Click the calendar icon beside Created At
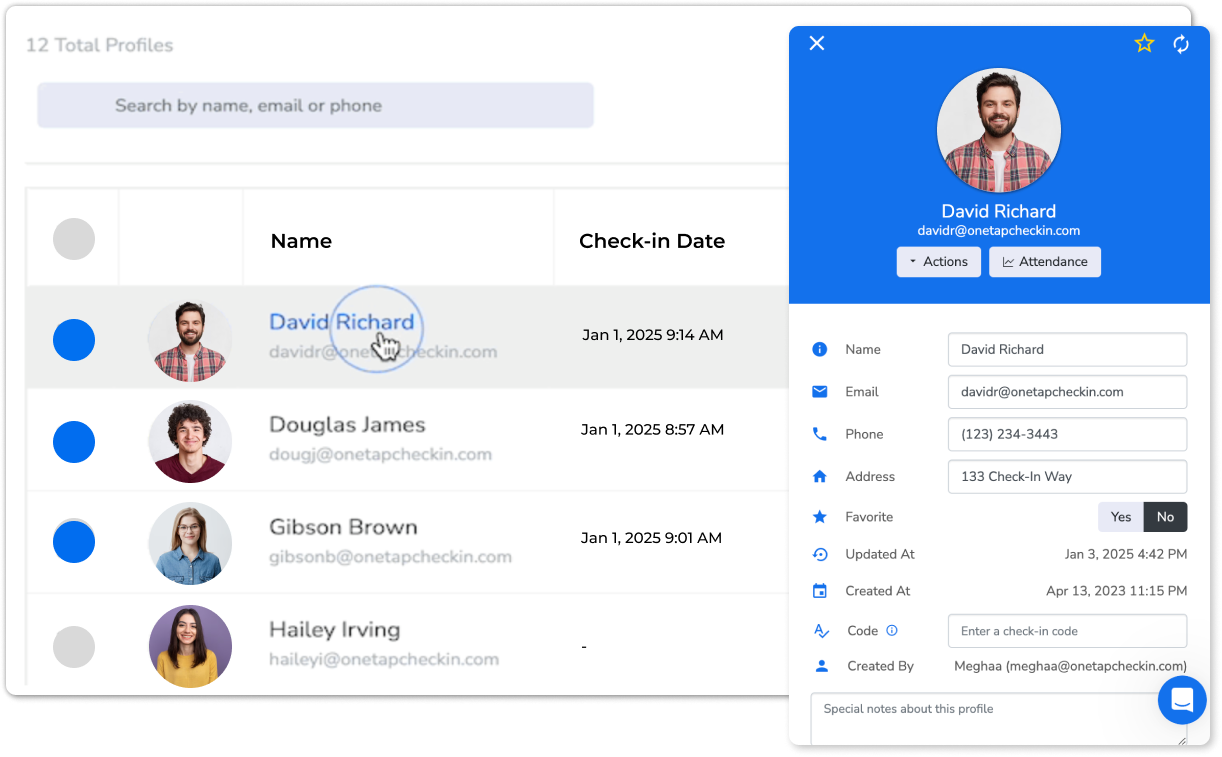The width and height of the screenshot is (1222, 757). pos(820,591)
